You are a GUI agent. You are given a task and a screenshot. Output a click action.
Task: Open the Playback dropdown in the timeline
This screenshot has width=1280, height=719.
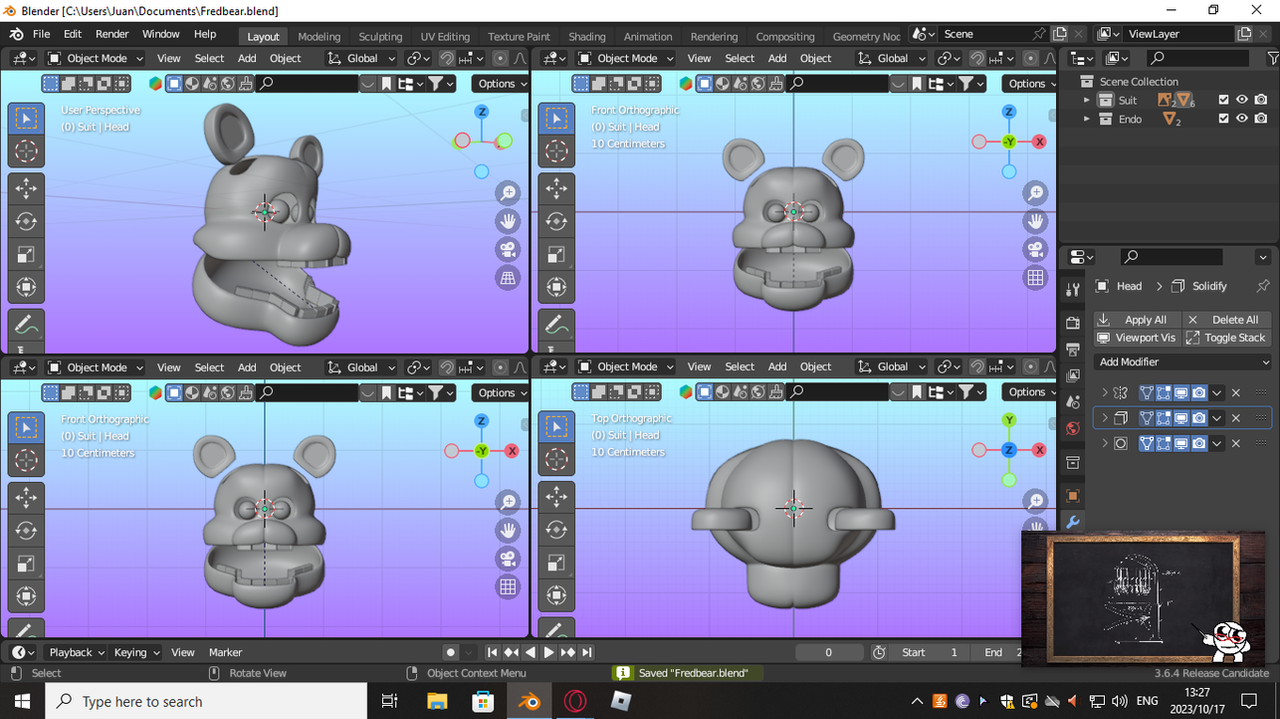(76, 652)
